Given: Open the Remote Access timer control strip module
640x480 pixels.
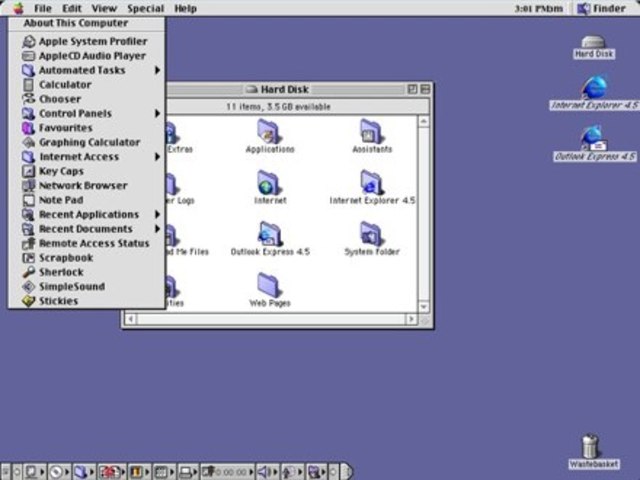Looking at the screenshot, I should (x=227, y=472).
